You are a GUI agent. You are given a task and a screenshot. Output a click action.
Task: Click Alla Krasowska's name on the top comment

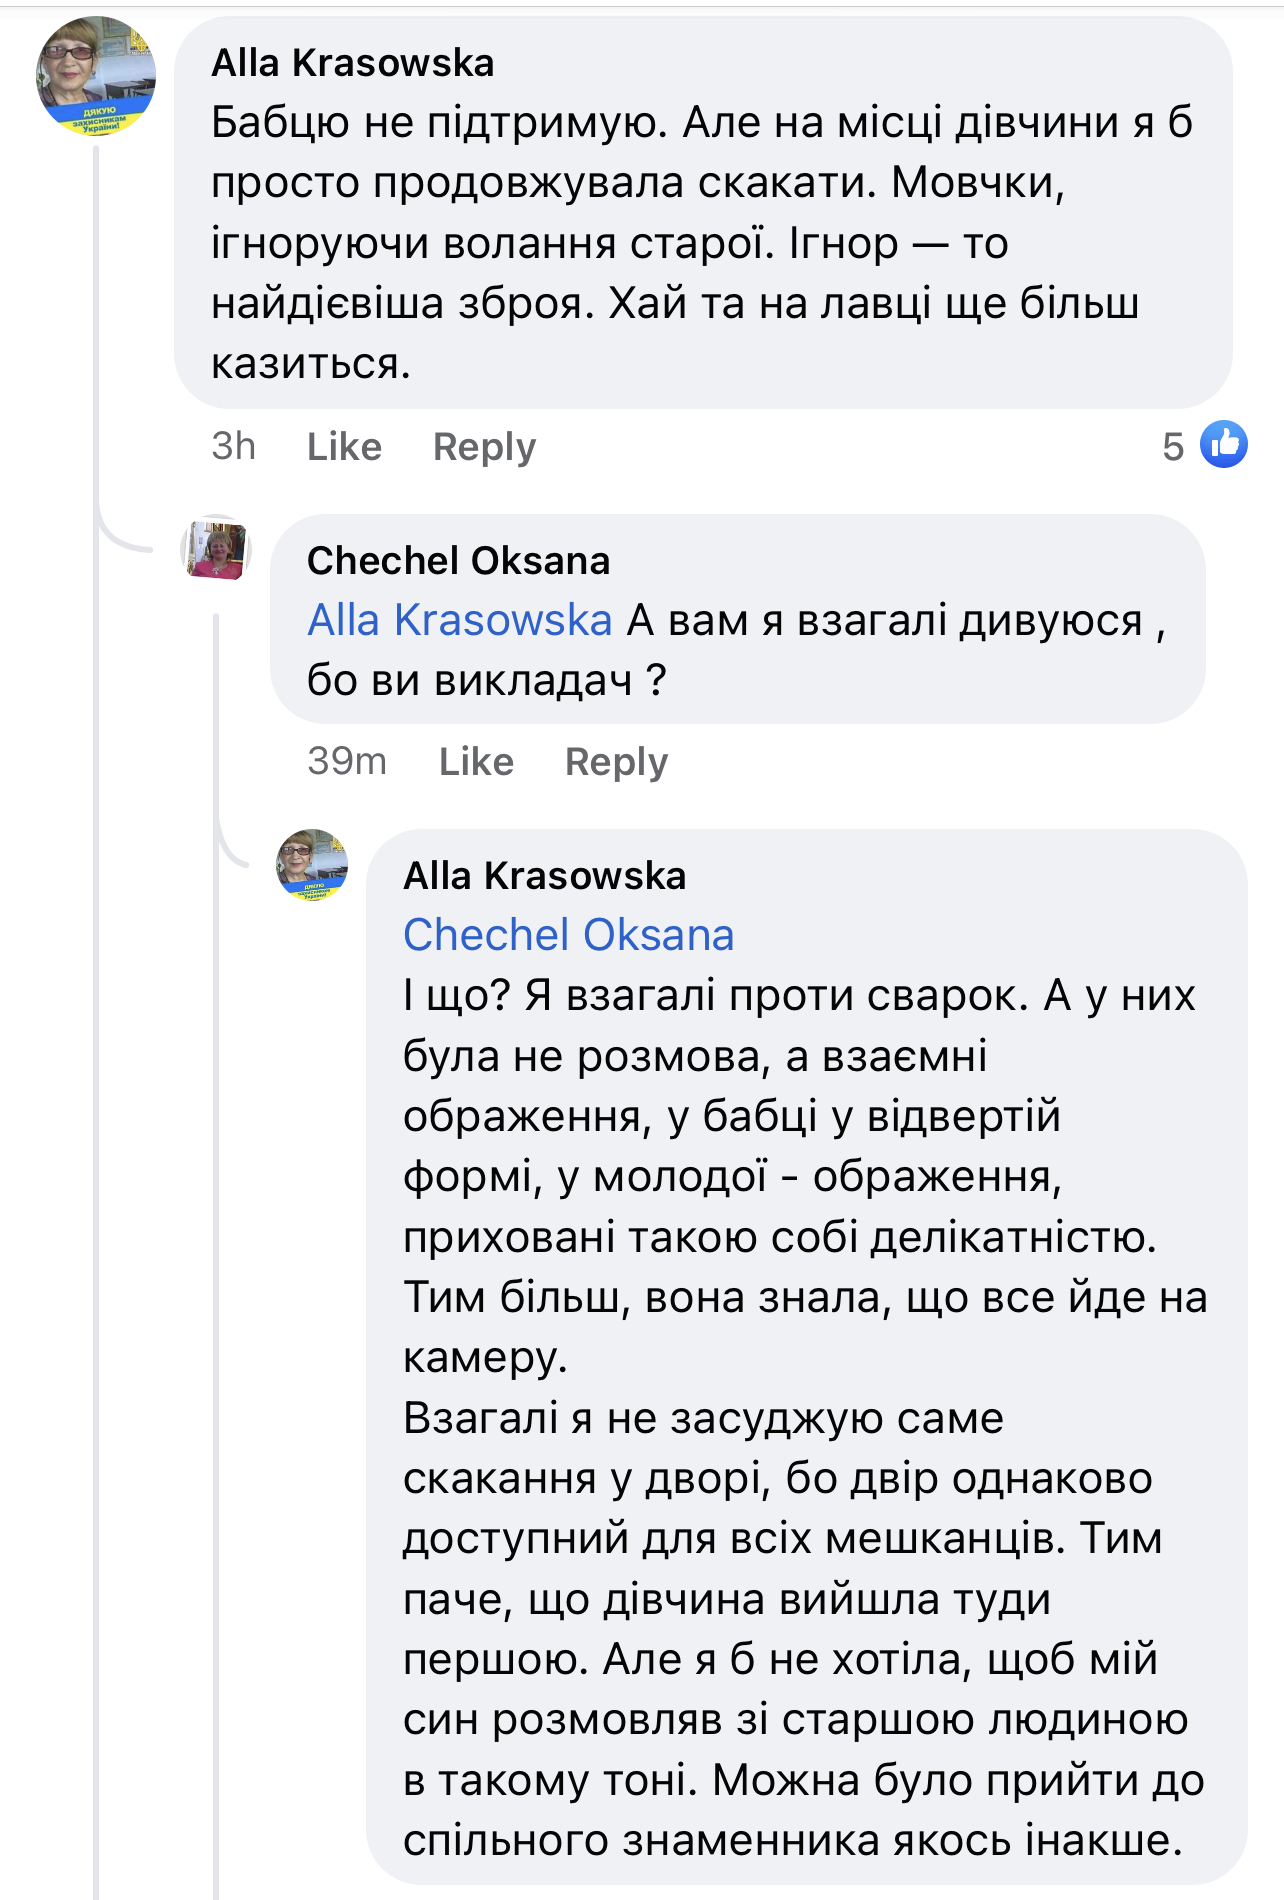[352, 63]
